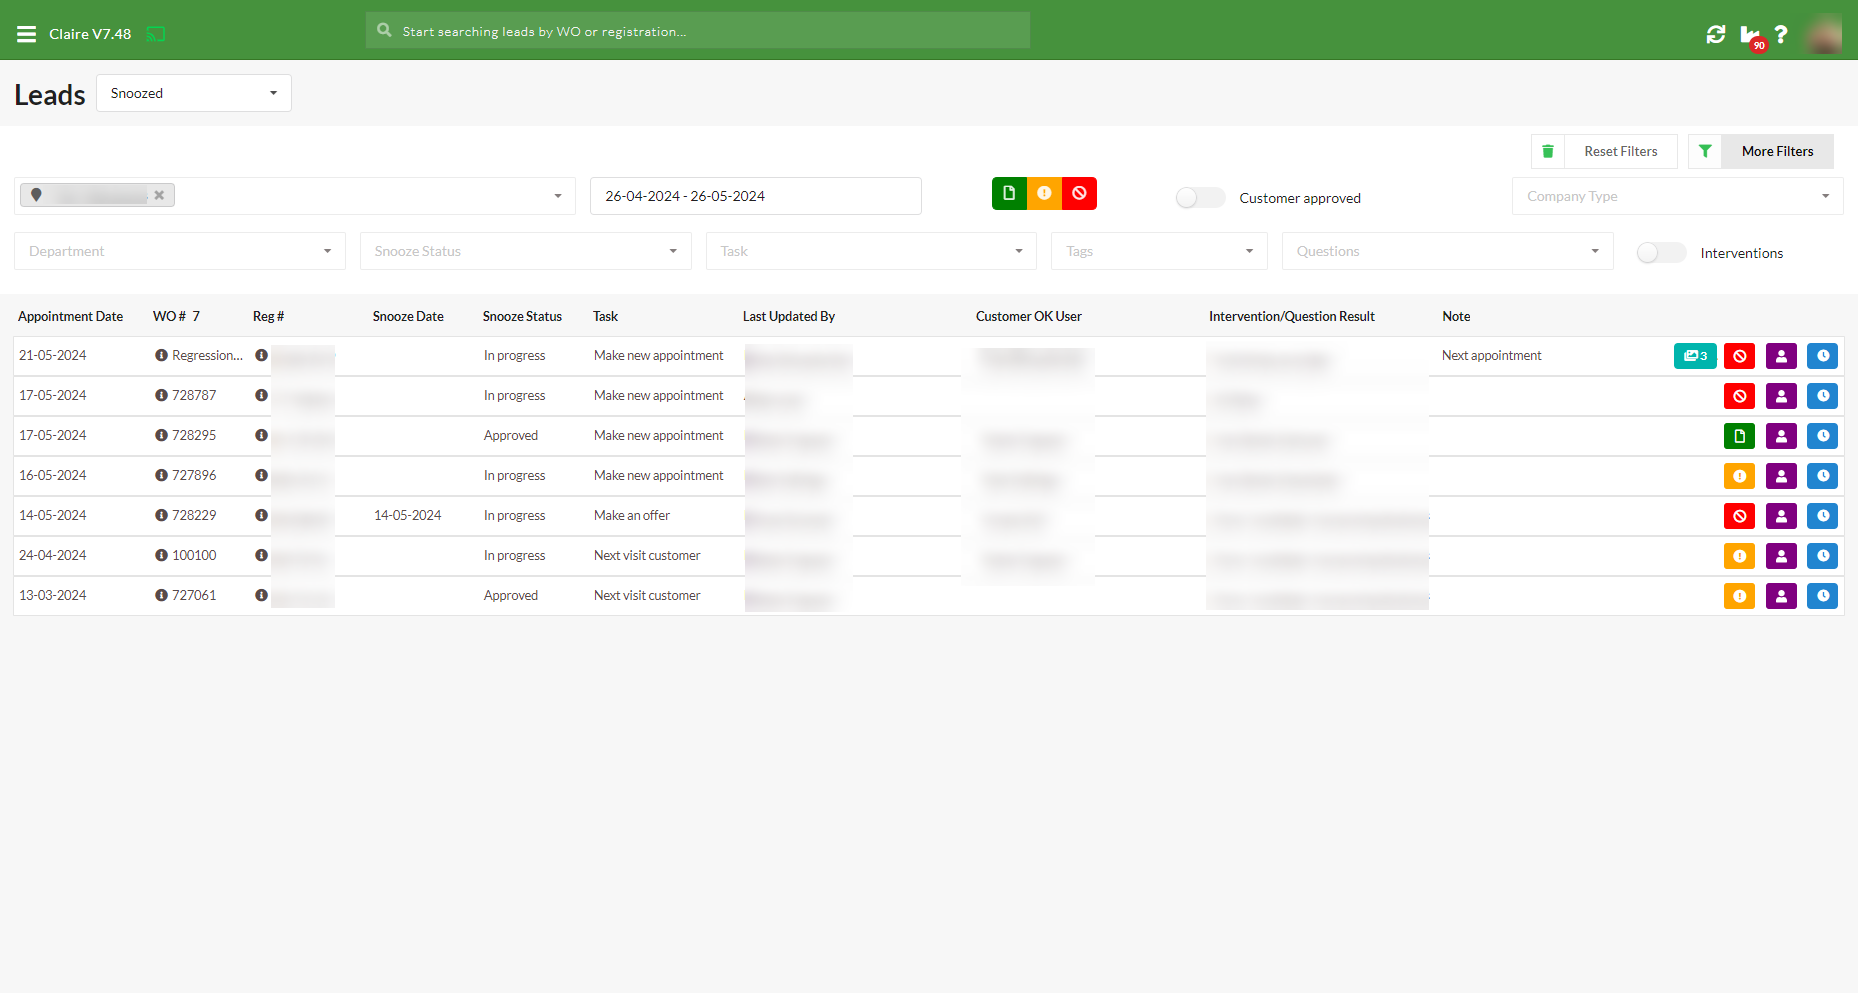
Task: Click the Reset Filters button
Action: coord(1620,151)
